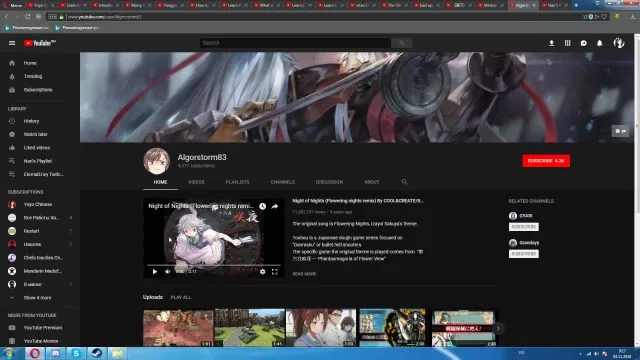Switch to the About tab
The height and width of the screenshot is (360, 640).
click(x=371, y=182)
